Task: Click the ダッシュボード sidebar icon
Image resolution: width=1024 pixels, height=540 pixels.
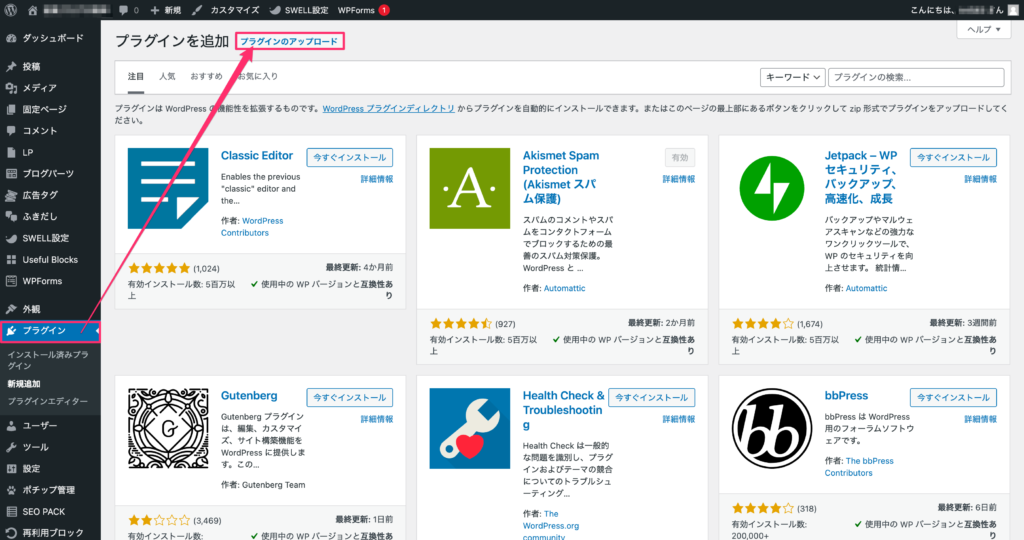Action: point(11,39)
